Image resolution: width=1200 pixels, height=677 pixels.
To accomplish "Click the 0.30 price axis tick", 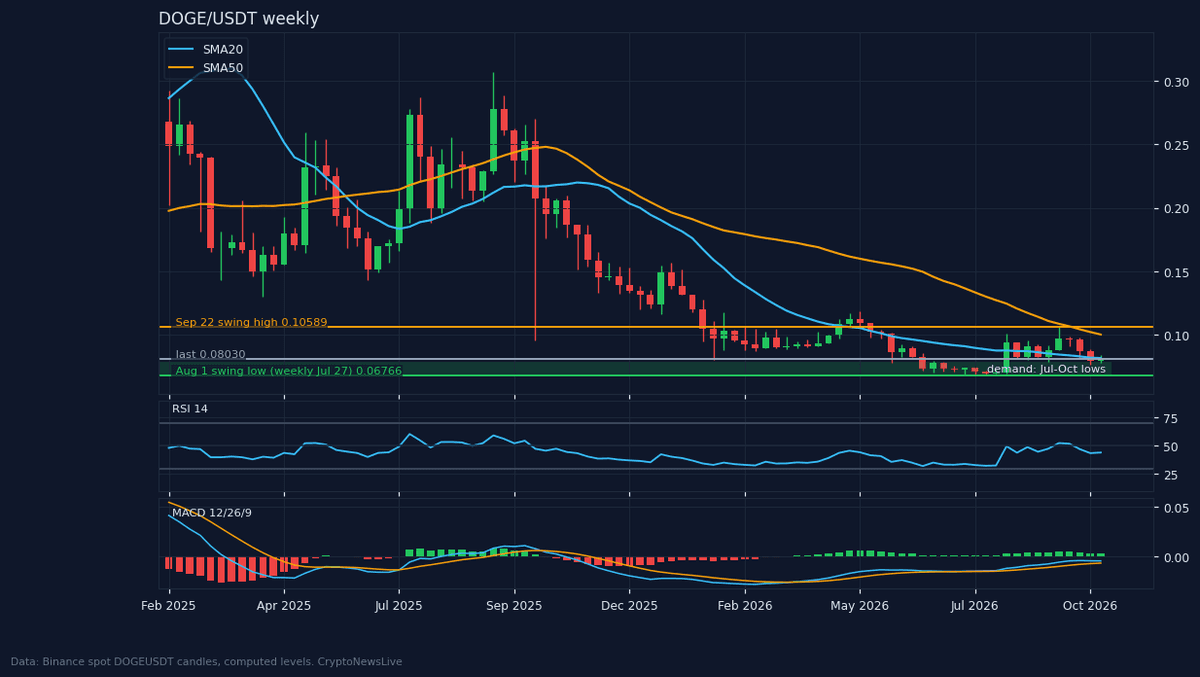I will click(1175, 82).
